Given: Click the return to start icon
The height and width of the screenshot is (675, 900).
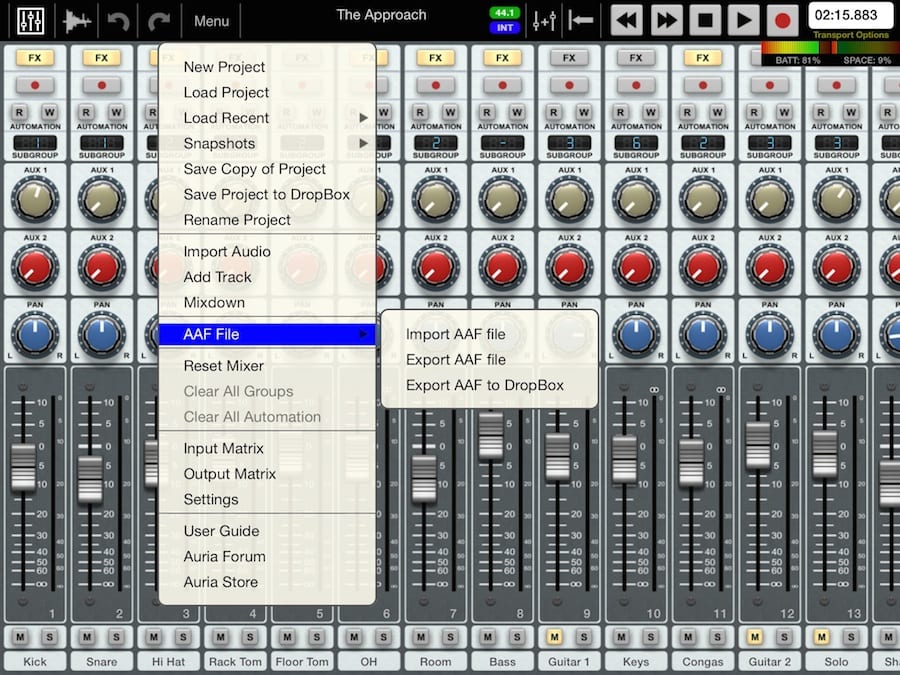Looking at the screenshot, I should click(x=579, y=20).
